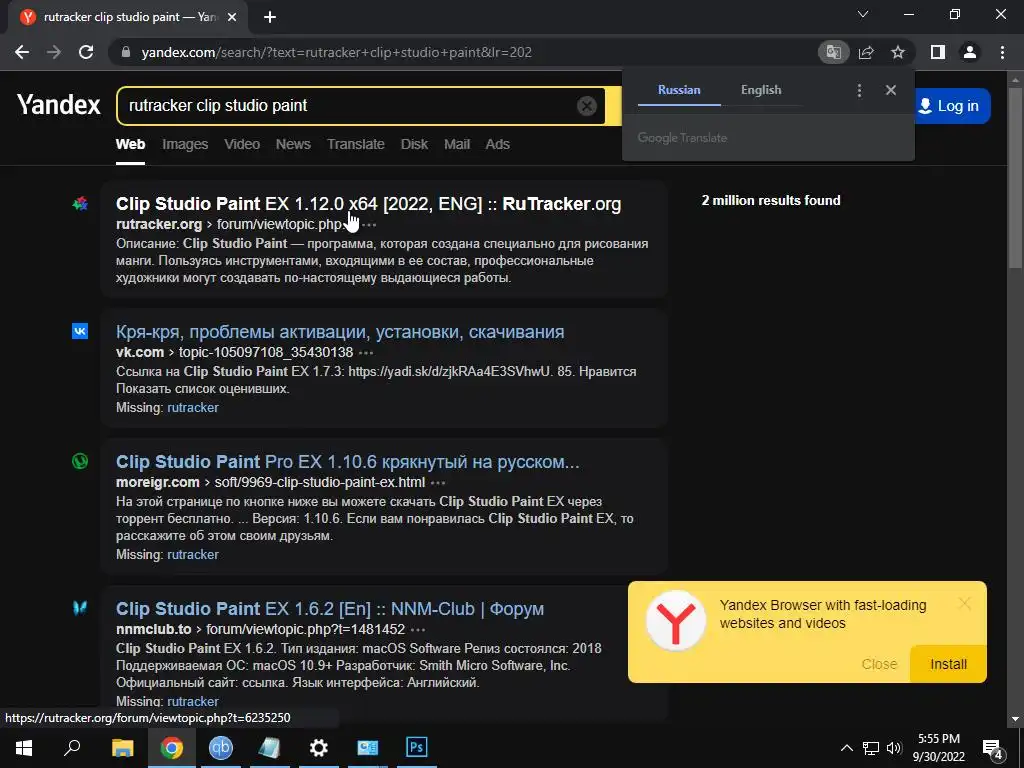1024x768 pixels.
Task: Close the Google Translate popup
Action: coord(891,90)
